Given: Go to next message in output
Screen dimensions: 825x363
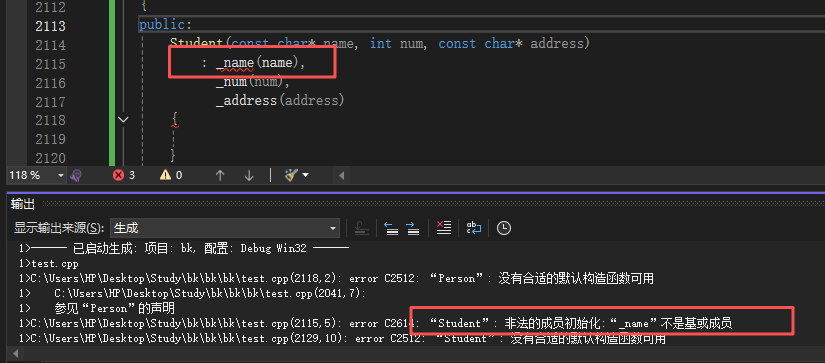Looking at the screenshot, I should point(413,228).
